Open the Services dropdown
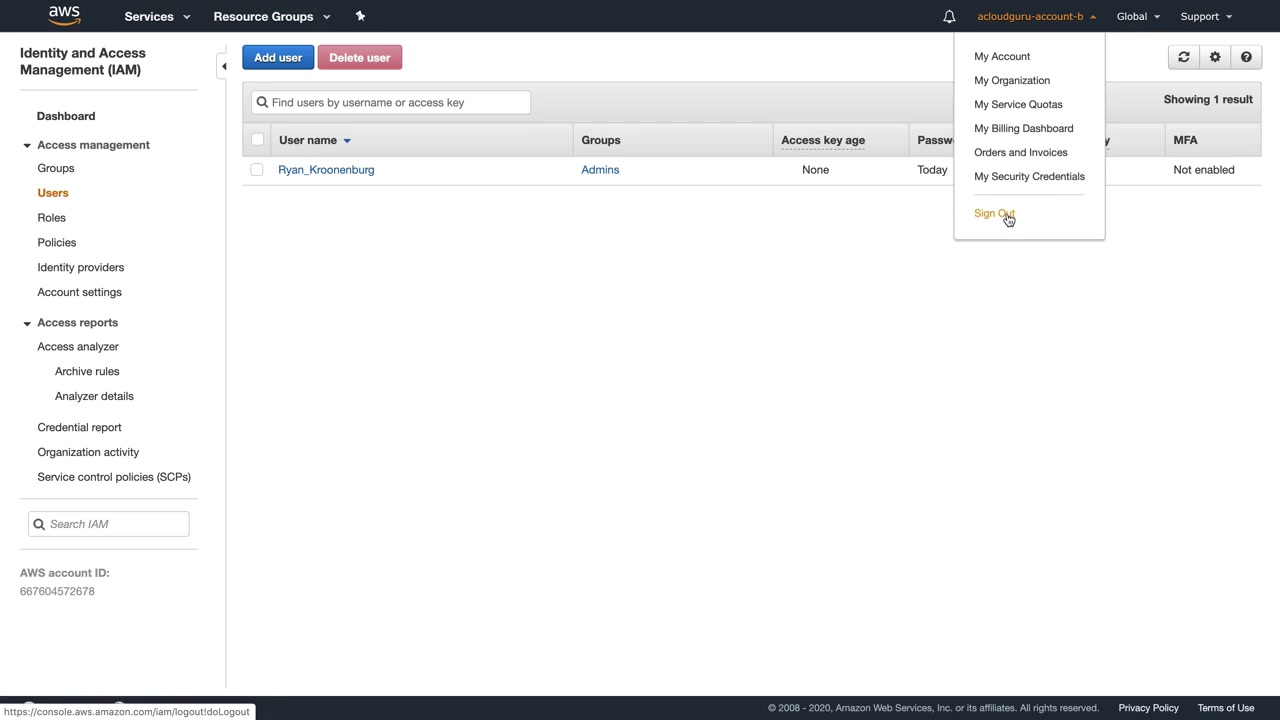This screenshot has height=720, width=1280. pos(157,16)
